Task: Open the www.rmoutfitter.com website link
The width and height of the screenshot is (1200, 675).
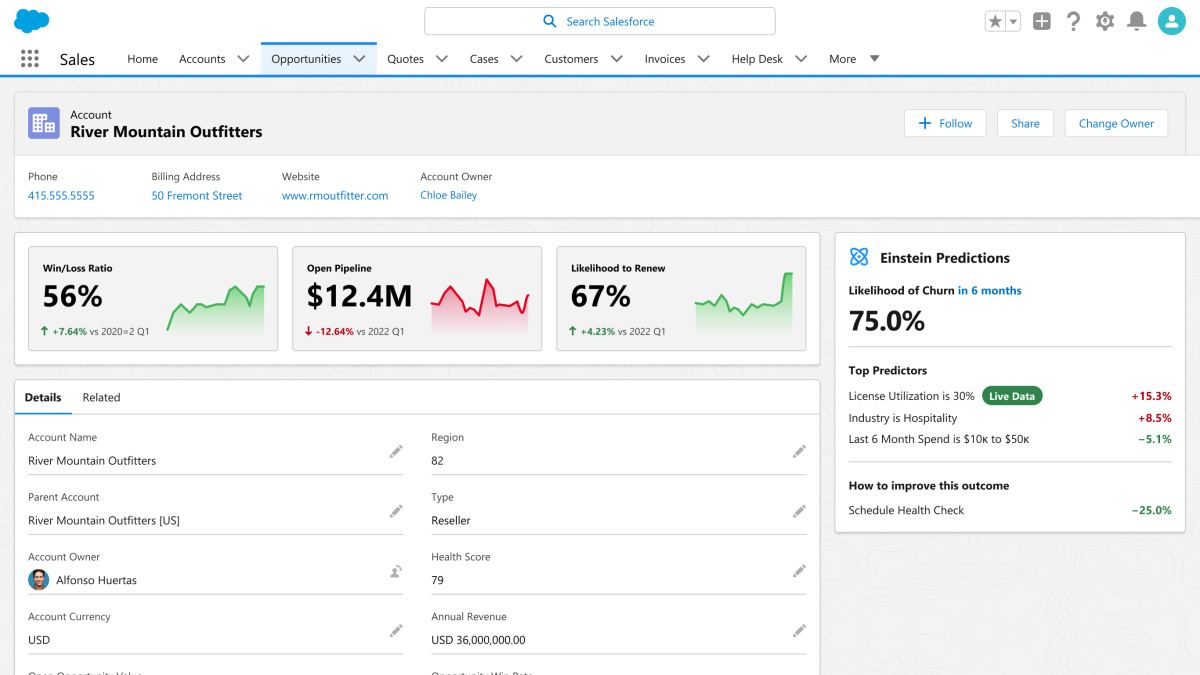Action: pos(335,196)
